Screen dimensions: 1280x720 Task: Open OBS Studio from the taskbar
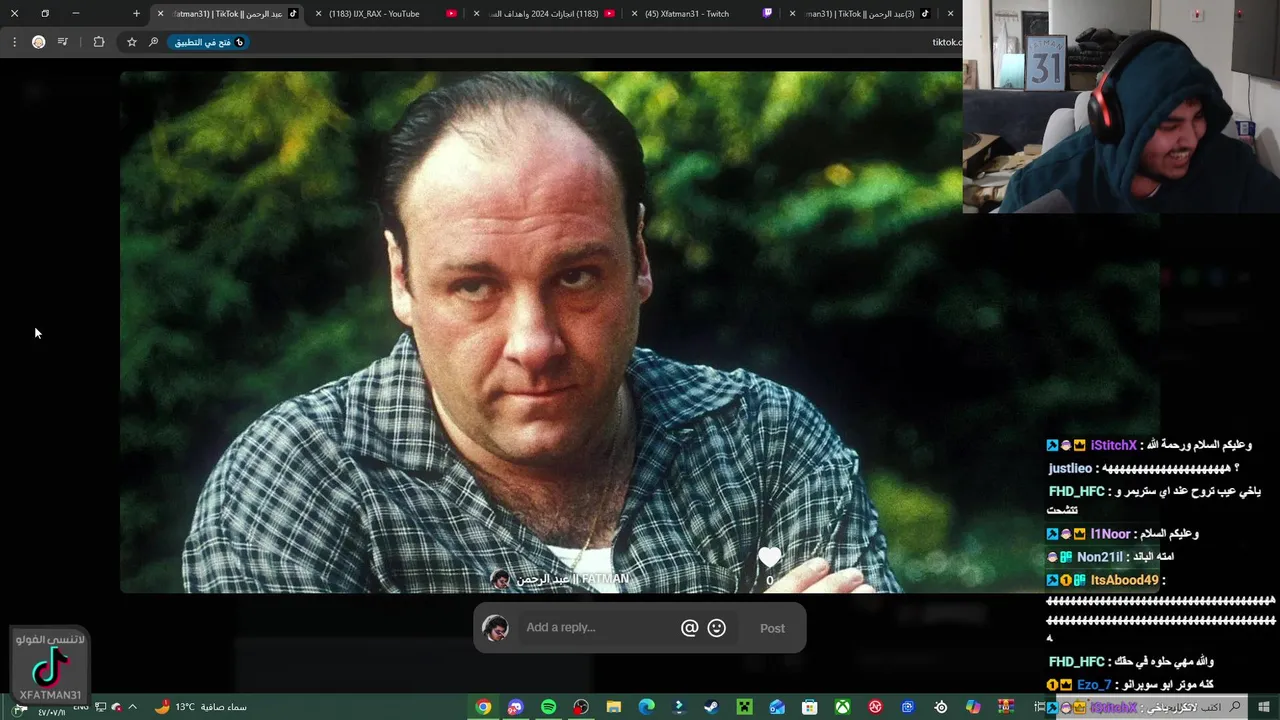[581, 707]
